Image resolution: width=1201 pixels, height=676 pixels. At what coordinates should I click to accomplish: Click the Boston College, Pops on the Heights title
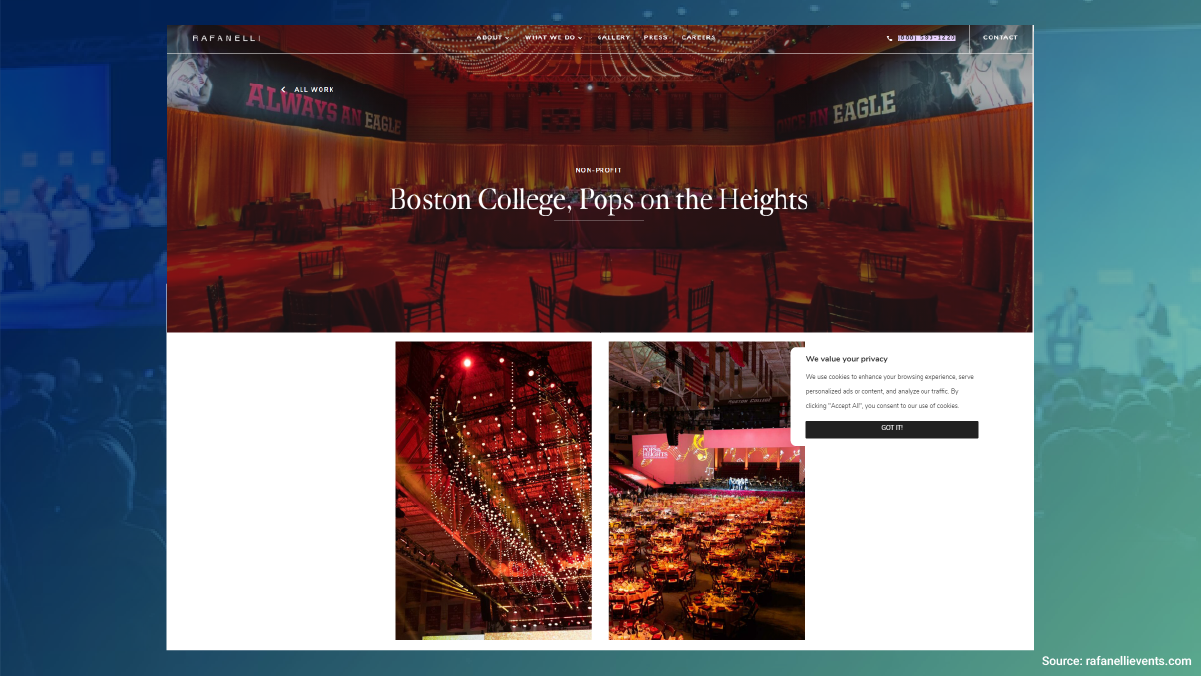tap(599, 199)
